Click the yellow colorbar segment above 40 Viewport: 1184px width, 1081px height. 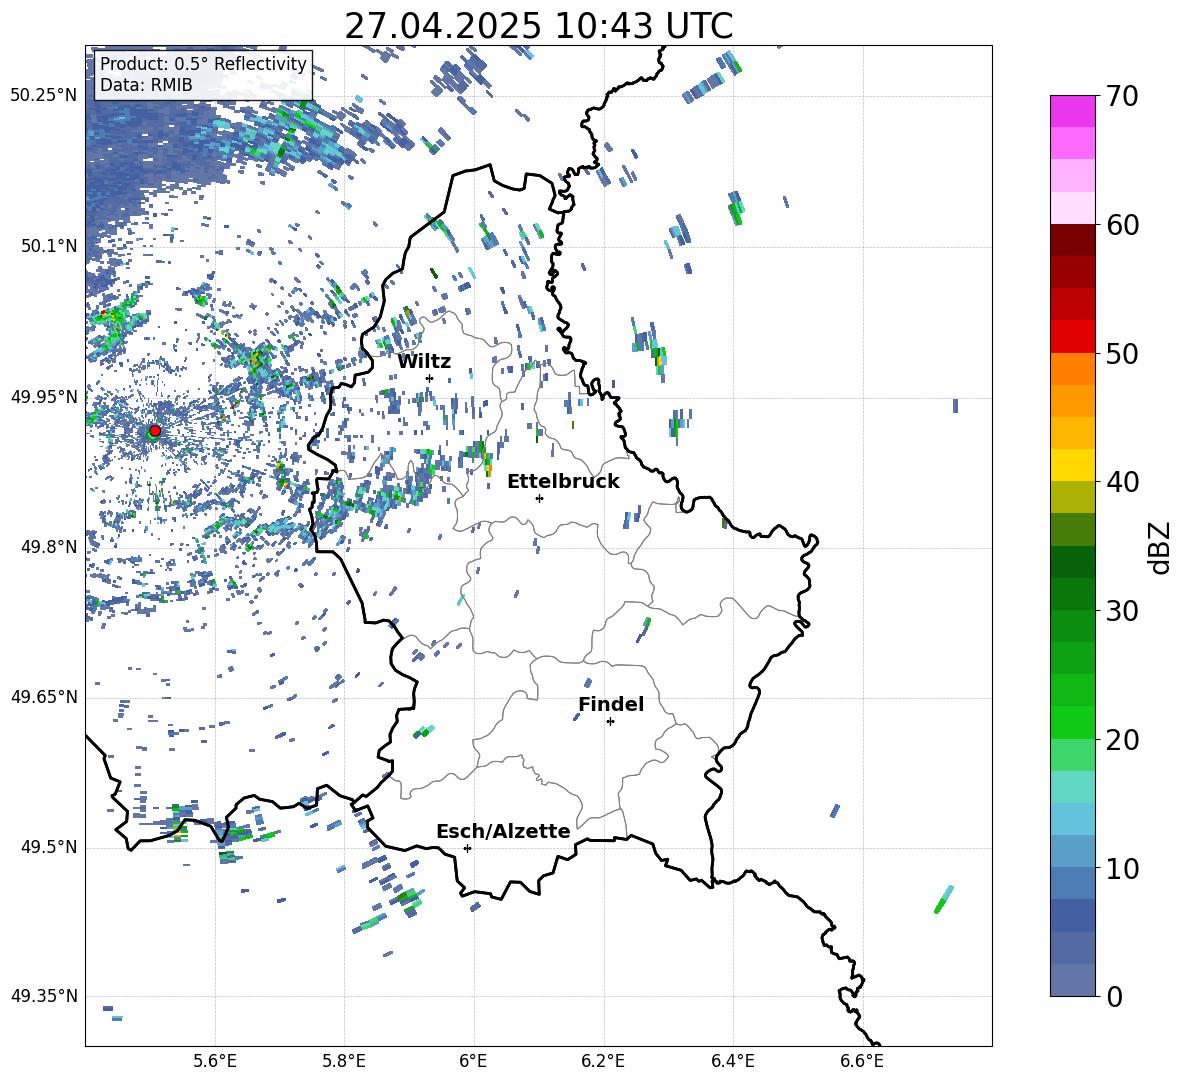click(1073, 464)
